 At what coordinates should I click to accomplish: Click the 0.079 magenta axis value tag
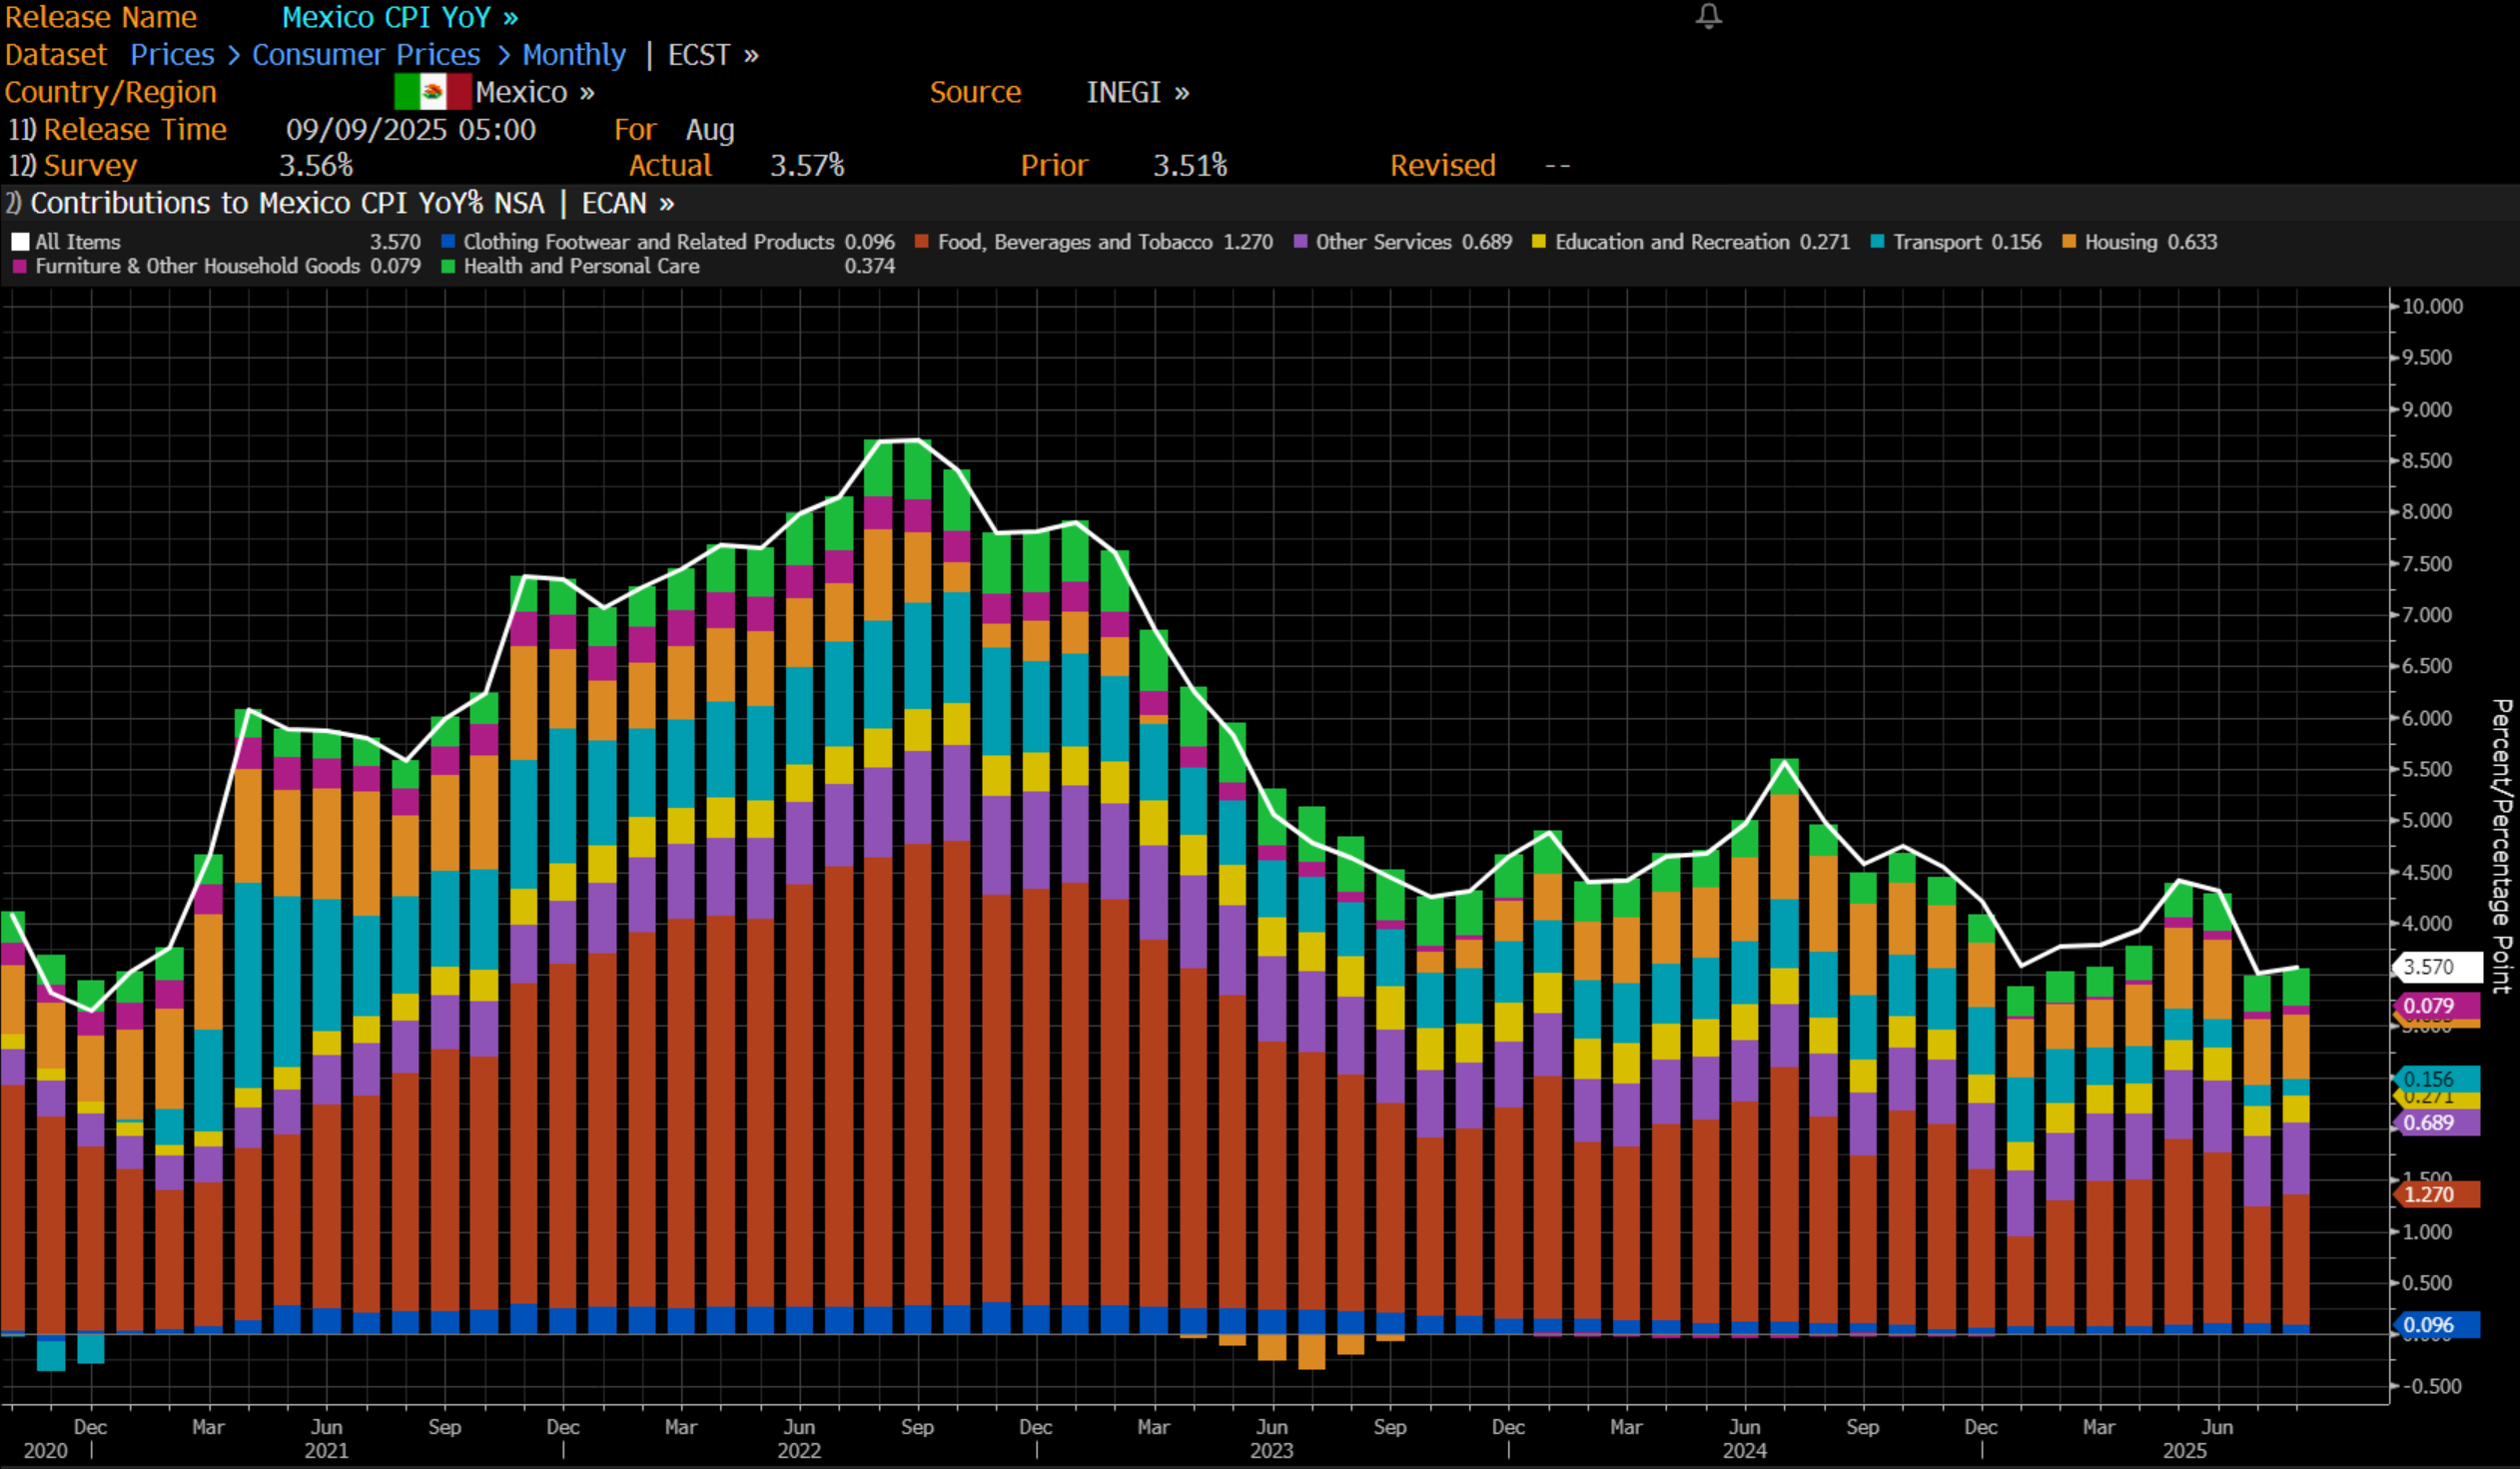click(x=2436, y=1006)
